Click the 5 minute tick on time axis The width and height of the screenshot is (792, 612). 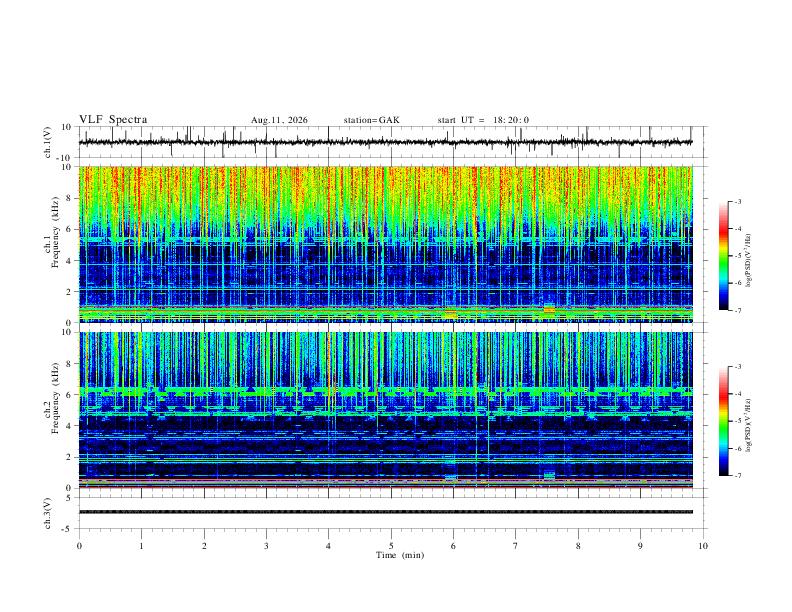391,546
